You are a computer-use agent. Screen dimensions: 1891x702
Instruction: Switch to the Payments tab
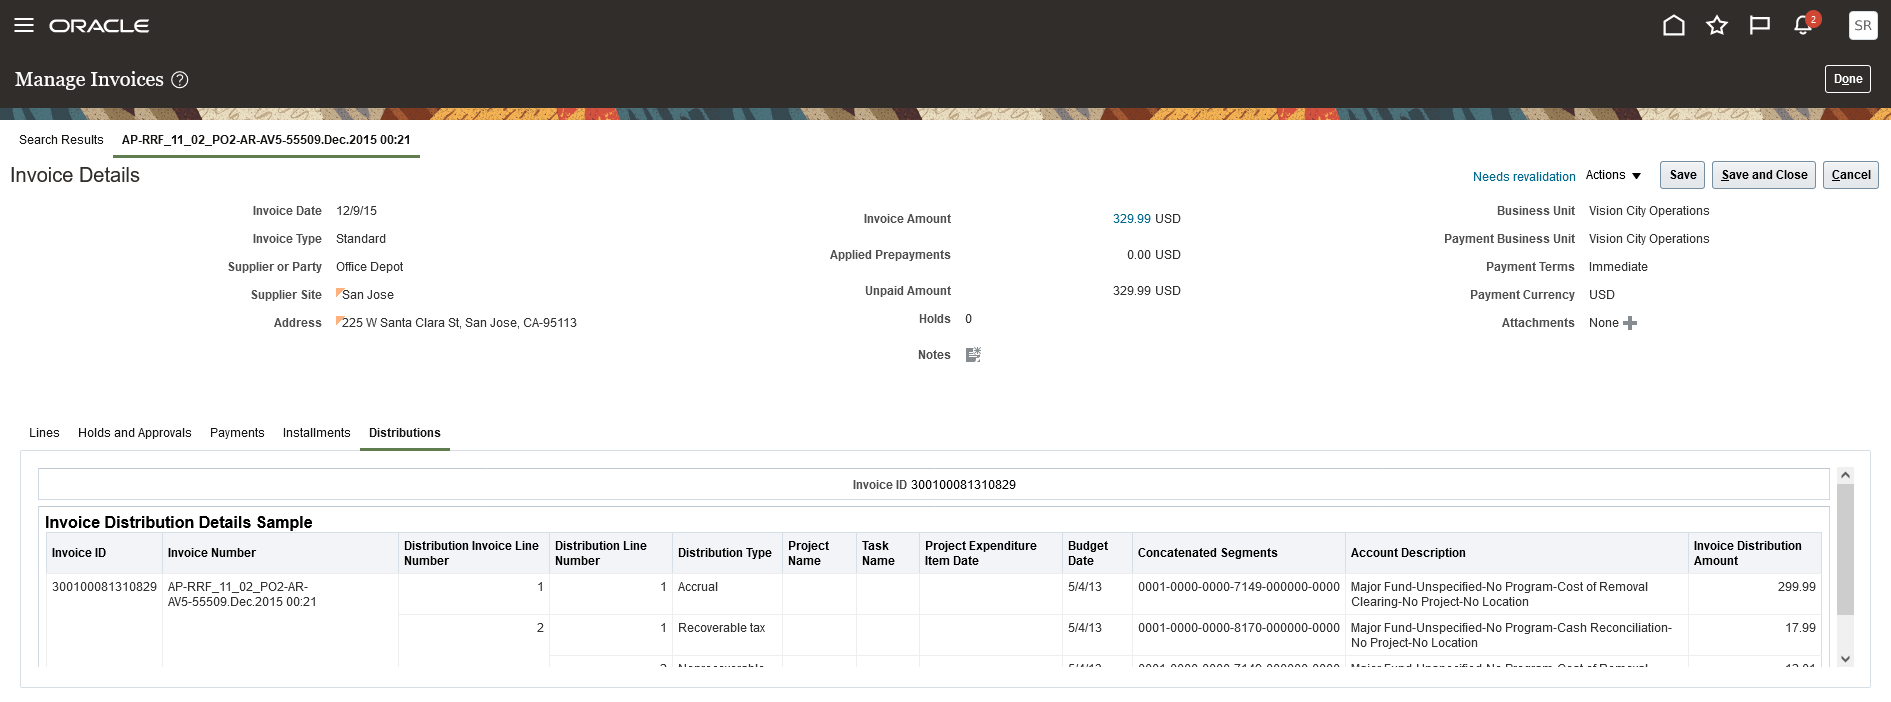coord(237,433)
